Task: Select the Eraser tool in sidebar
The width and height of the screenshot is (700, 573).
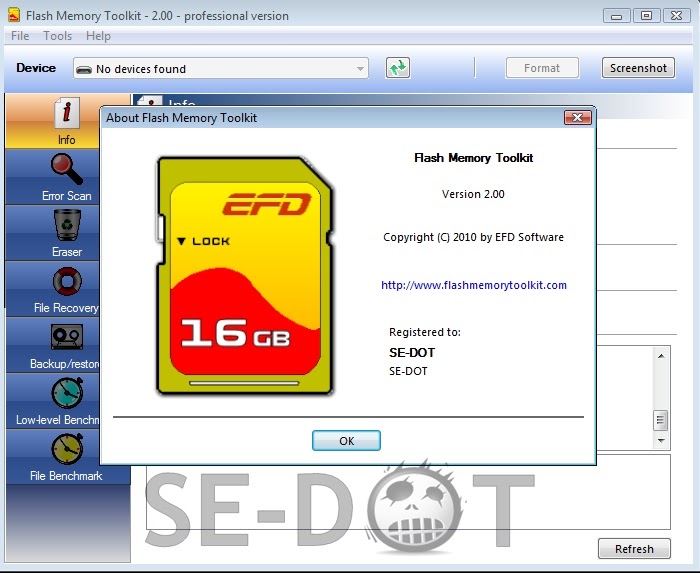Action: [53, 233]
